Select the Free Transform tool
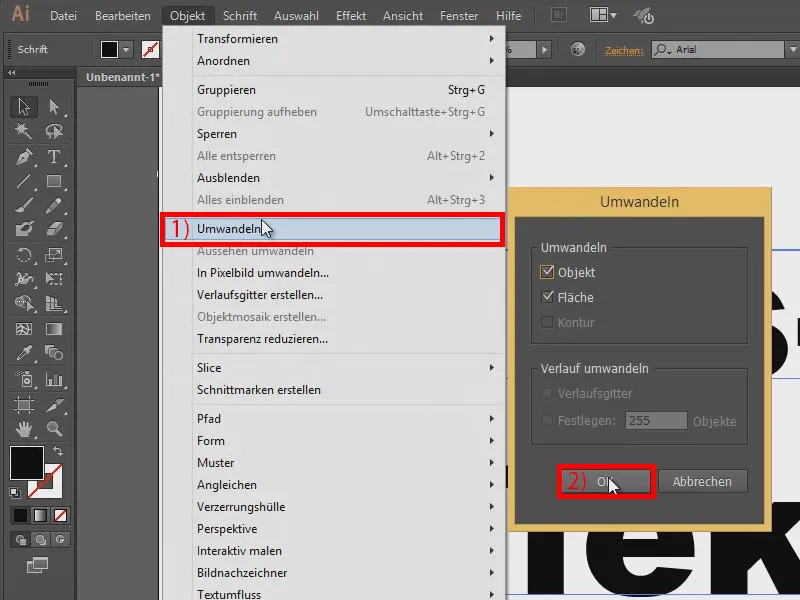This screenshot has width=800, height=600. coord(54,279)
